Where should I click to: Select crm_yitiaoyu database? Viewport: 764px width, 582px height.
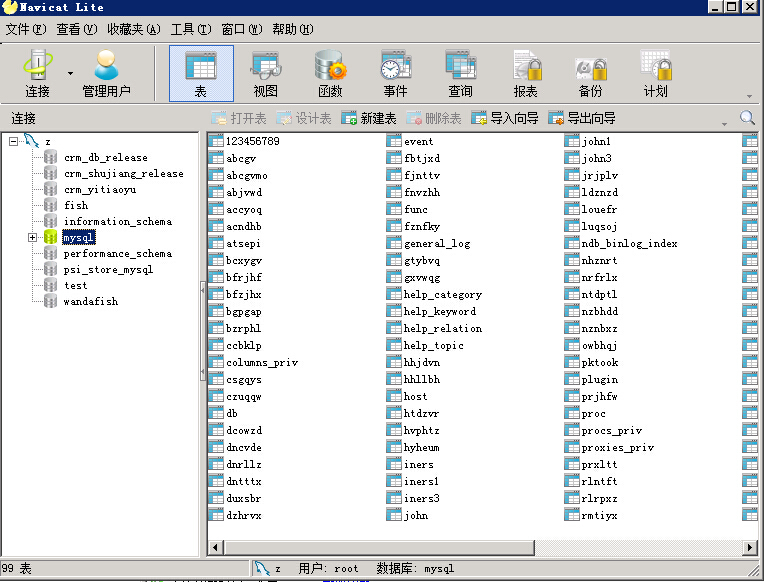coord(100,190)
